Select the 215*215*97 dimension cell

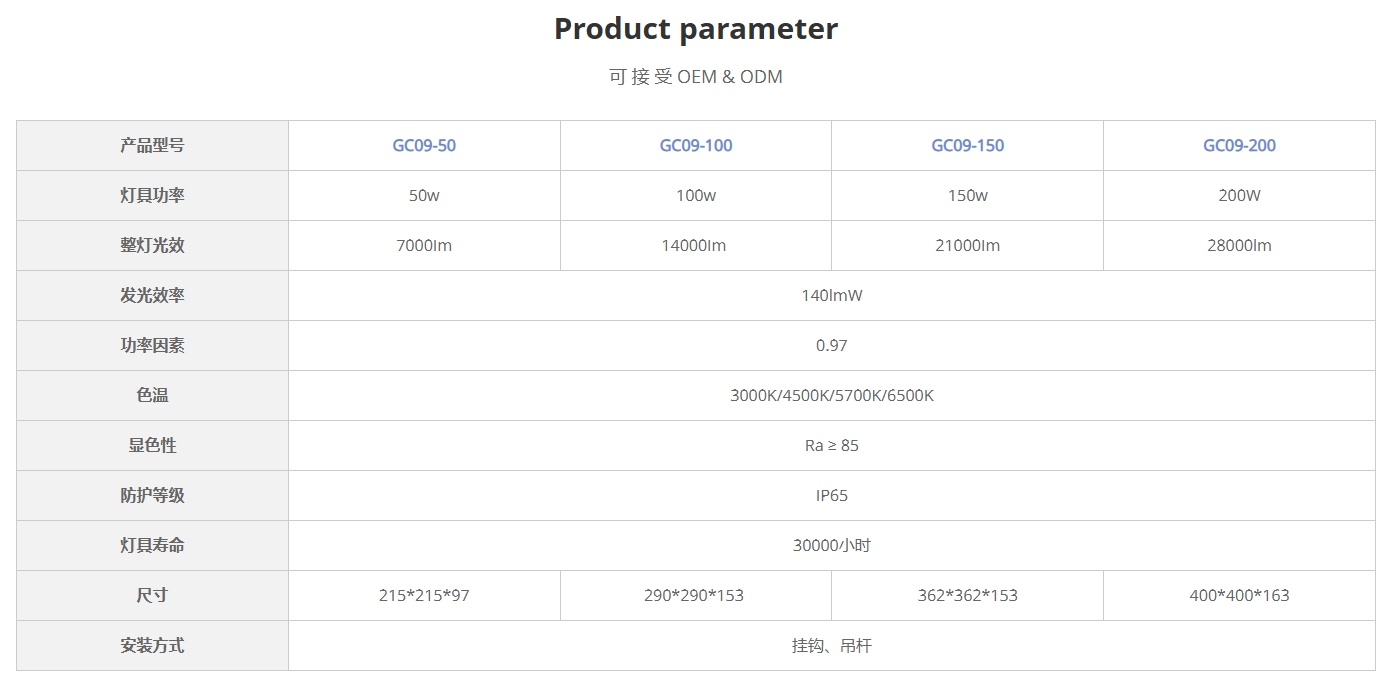(424, 595)
